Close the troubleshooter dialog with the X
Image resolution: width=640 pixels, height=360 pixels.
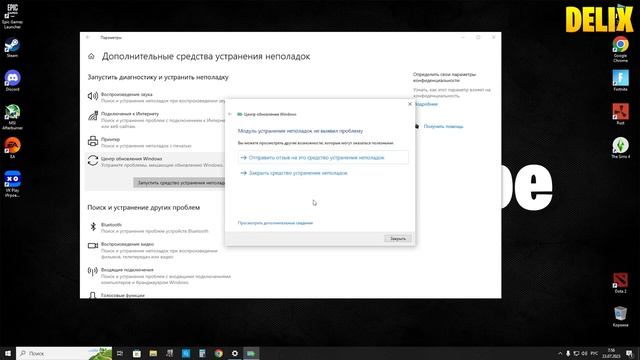pos(410,104)
